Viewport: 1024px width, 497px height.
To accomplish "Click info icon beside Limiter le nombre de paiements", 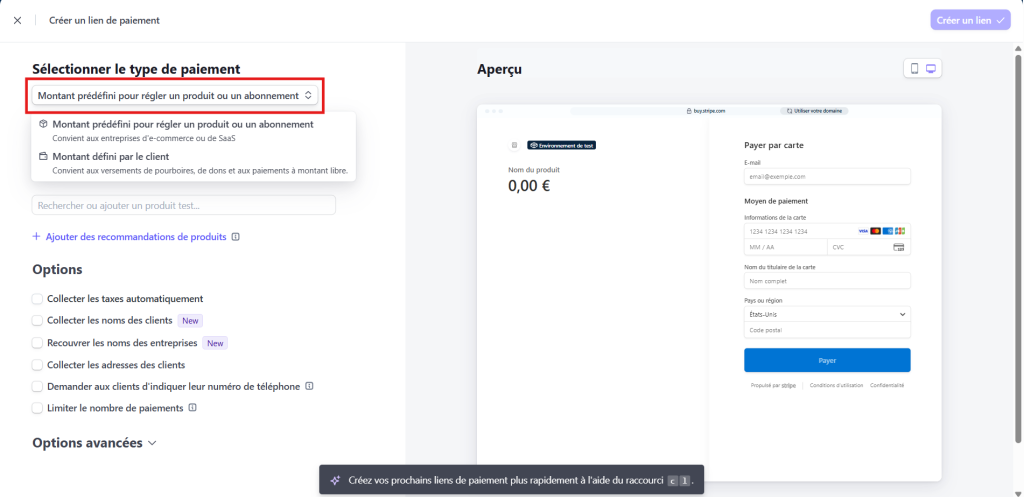I will 192,408.
